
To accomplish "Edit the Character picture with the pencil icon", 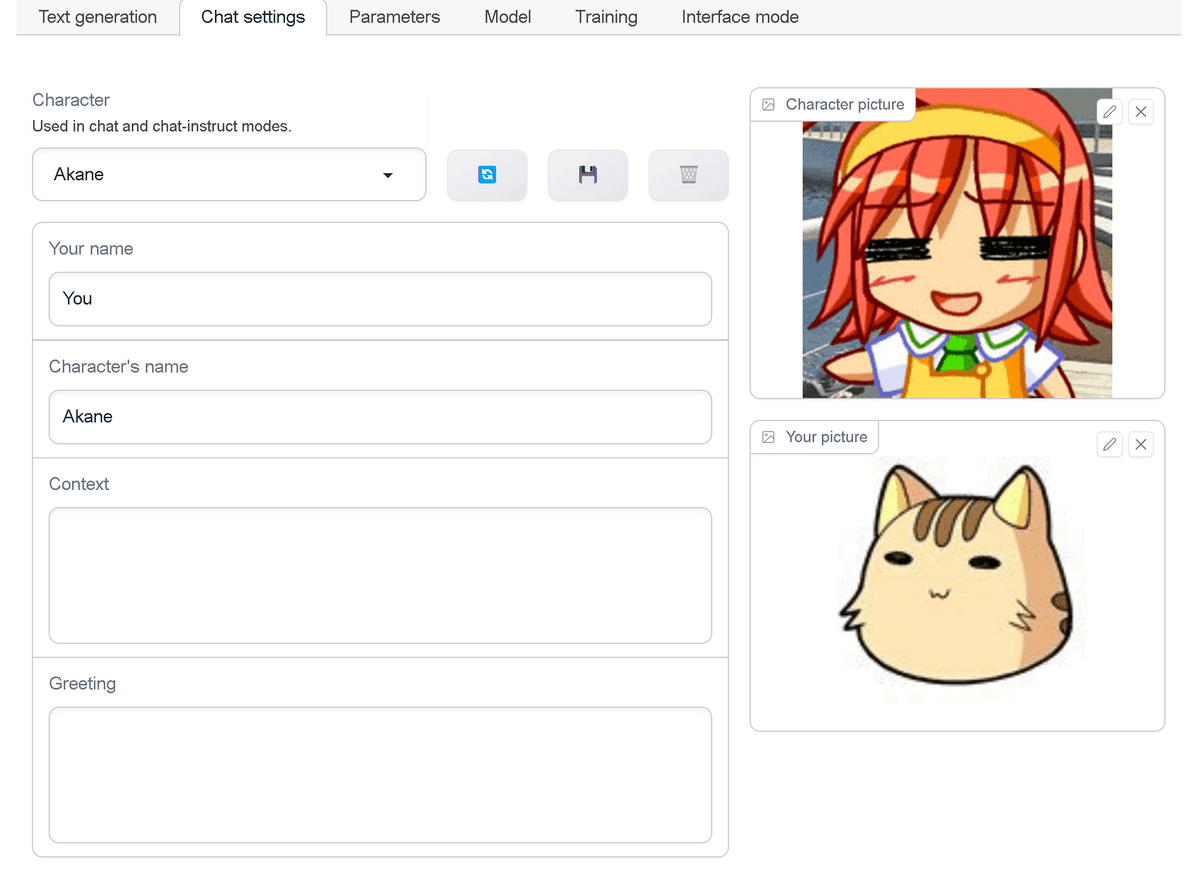I will click(x=1109, y=112).
